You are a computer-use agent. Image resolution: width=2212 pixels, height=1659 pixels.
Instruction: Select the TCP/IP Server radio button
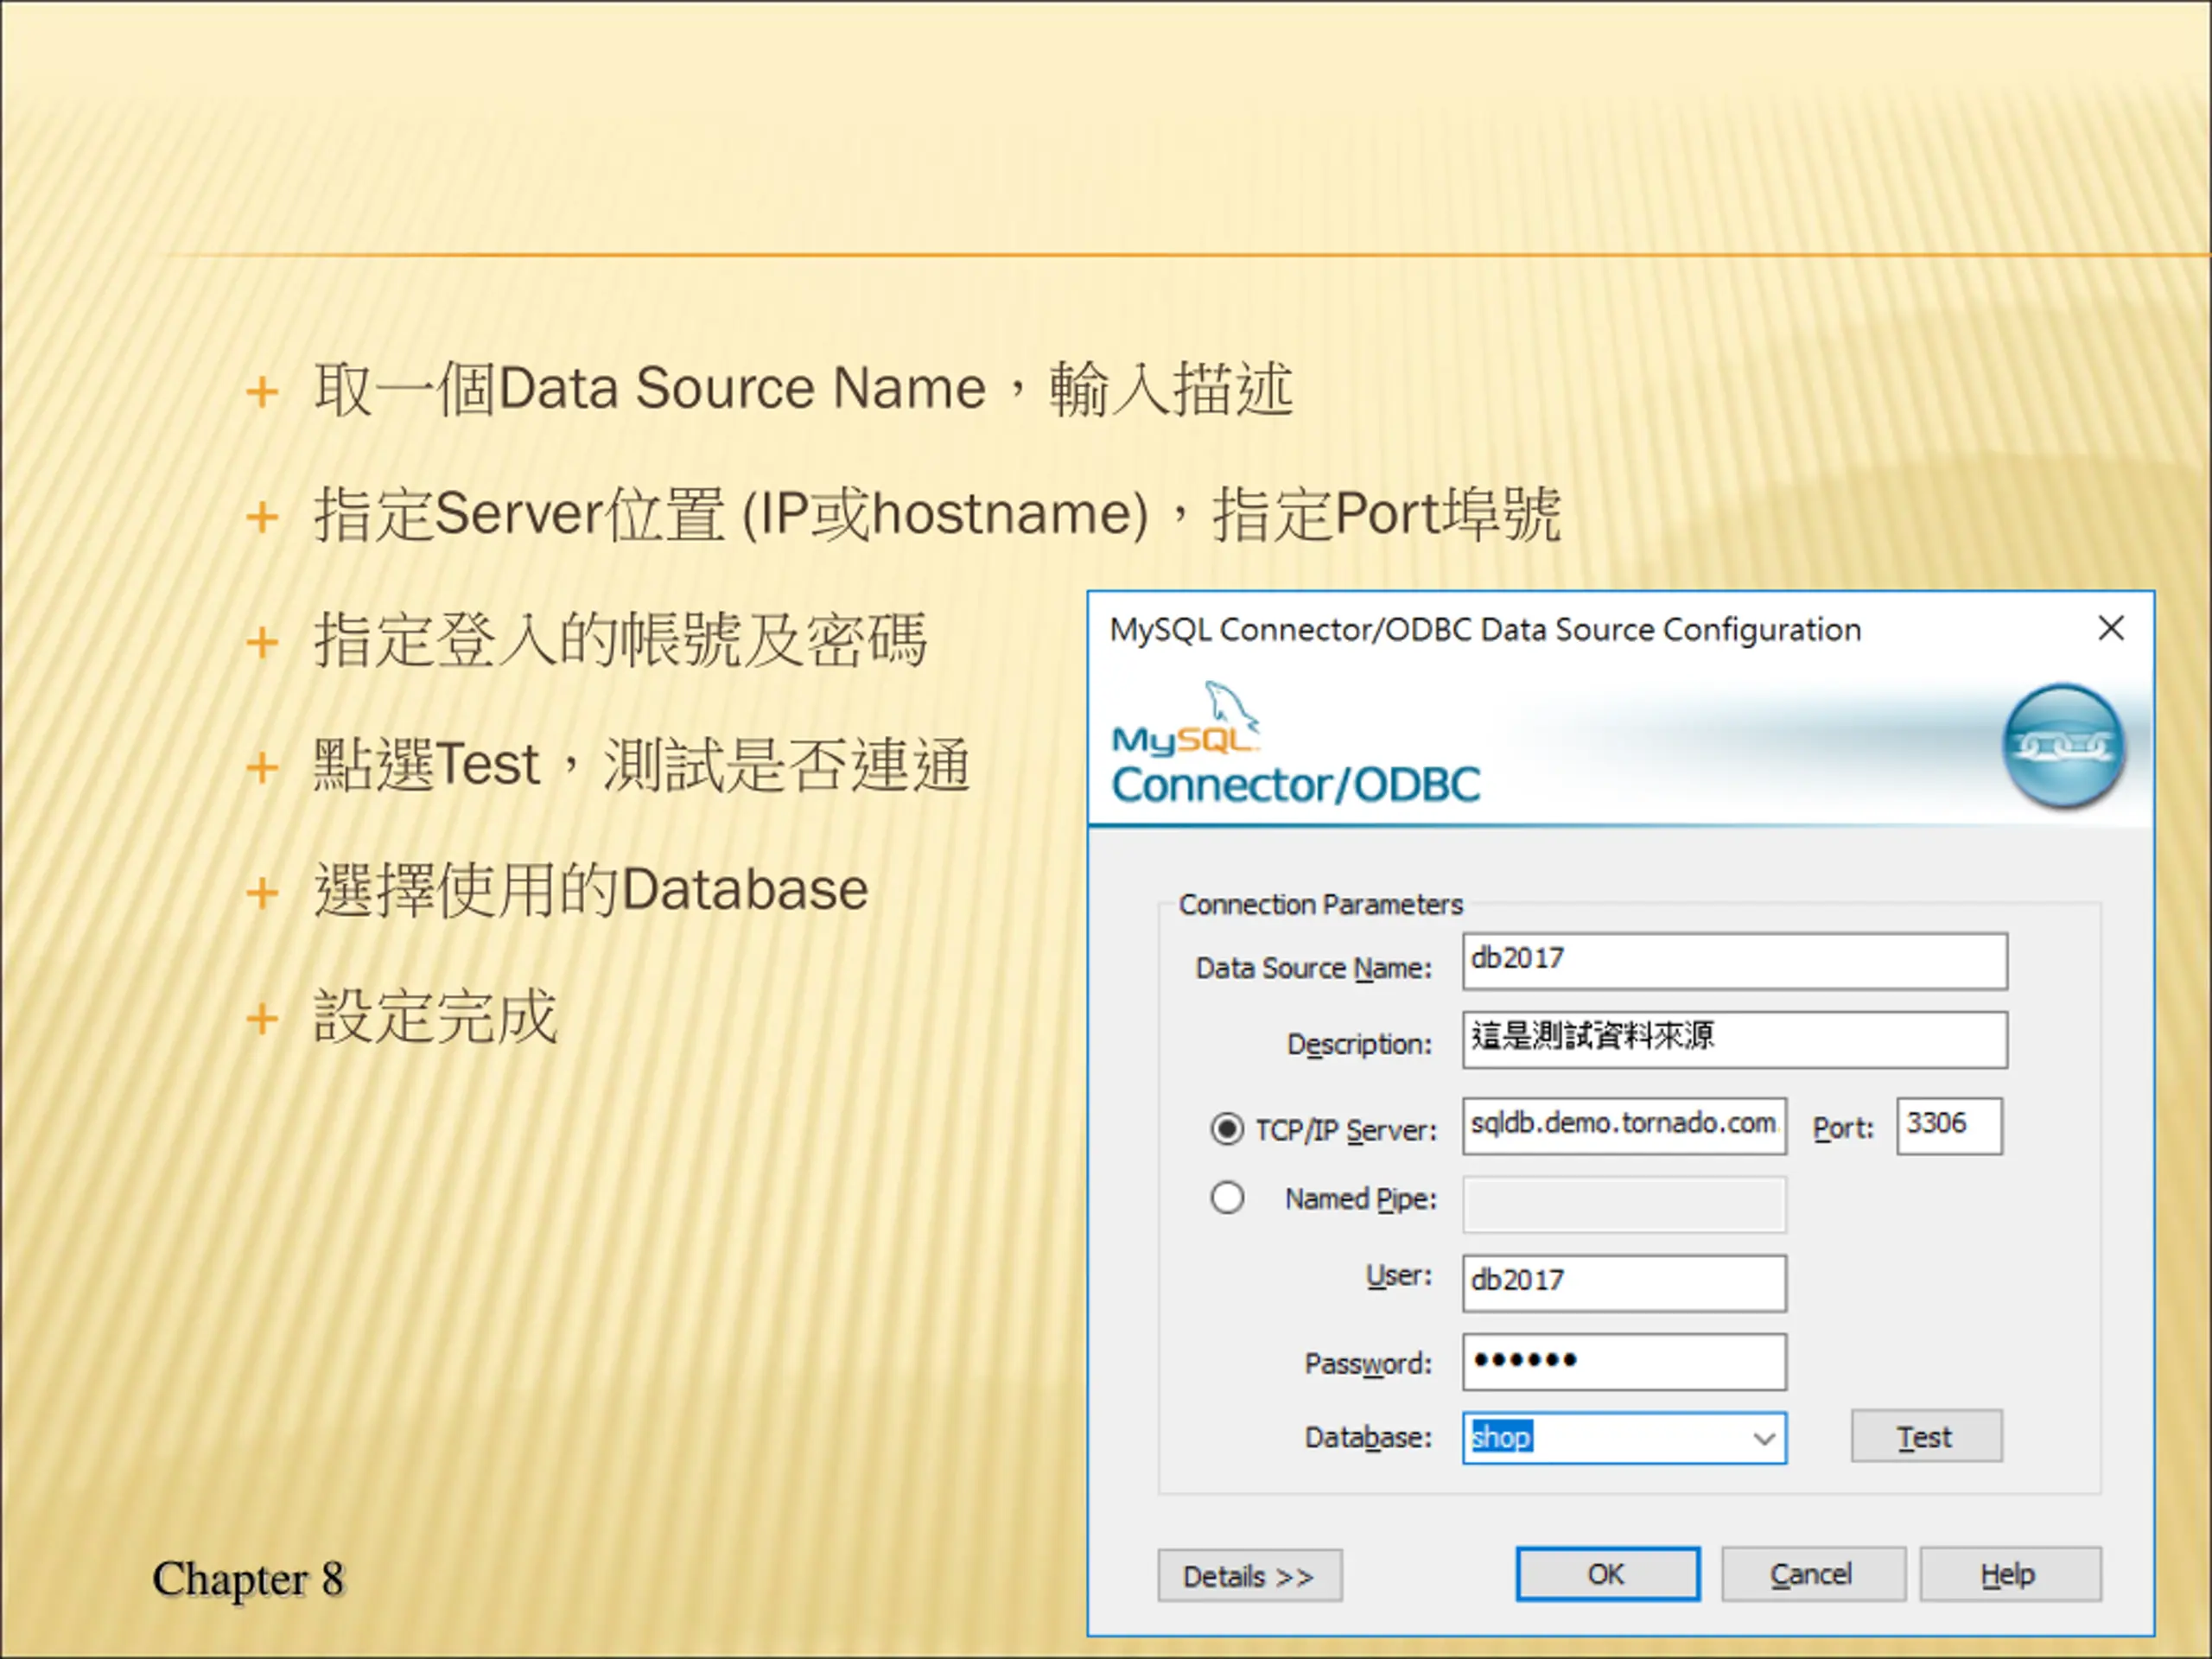point(1227,1129)
